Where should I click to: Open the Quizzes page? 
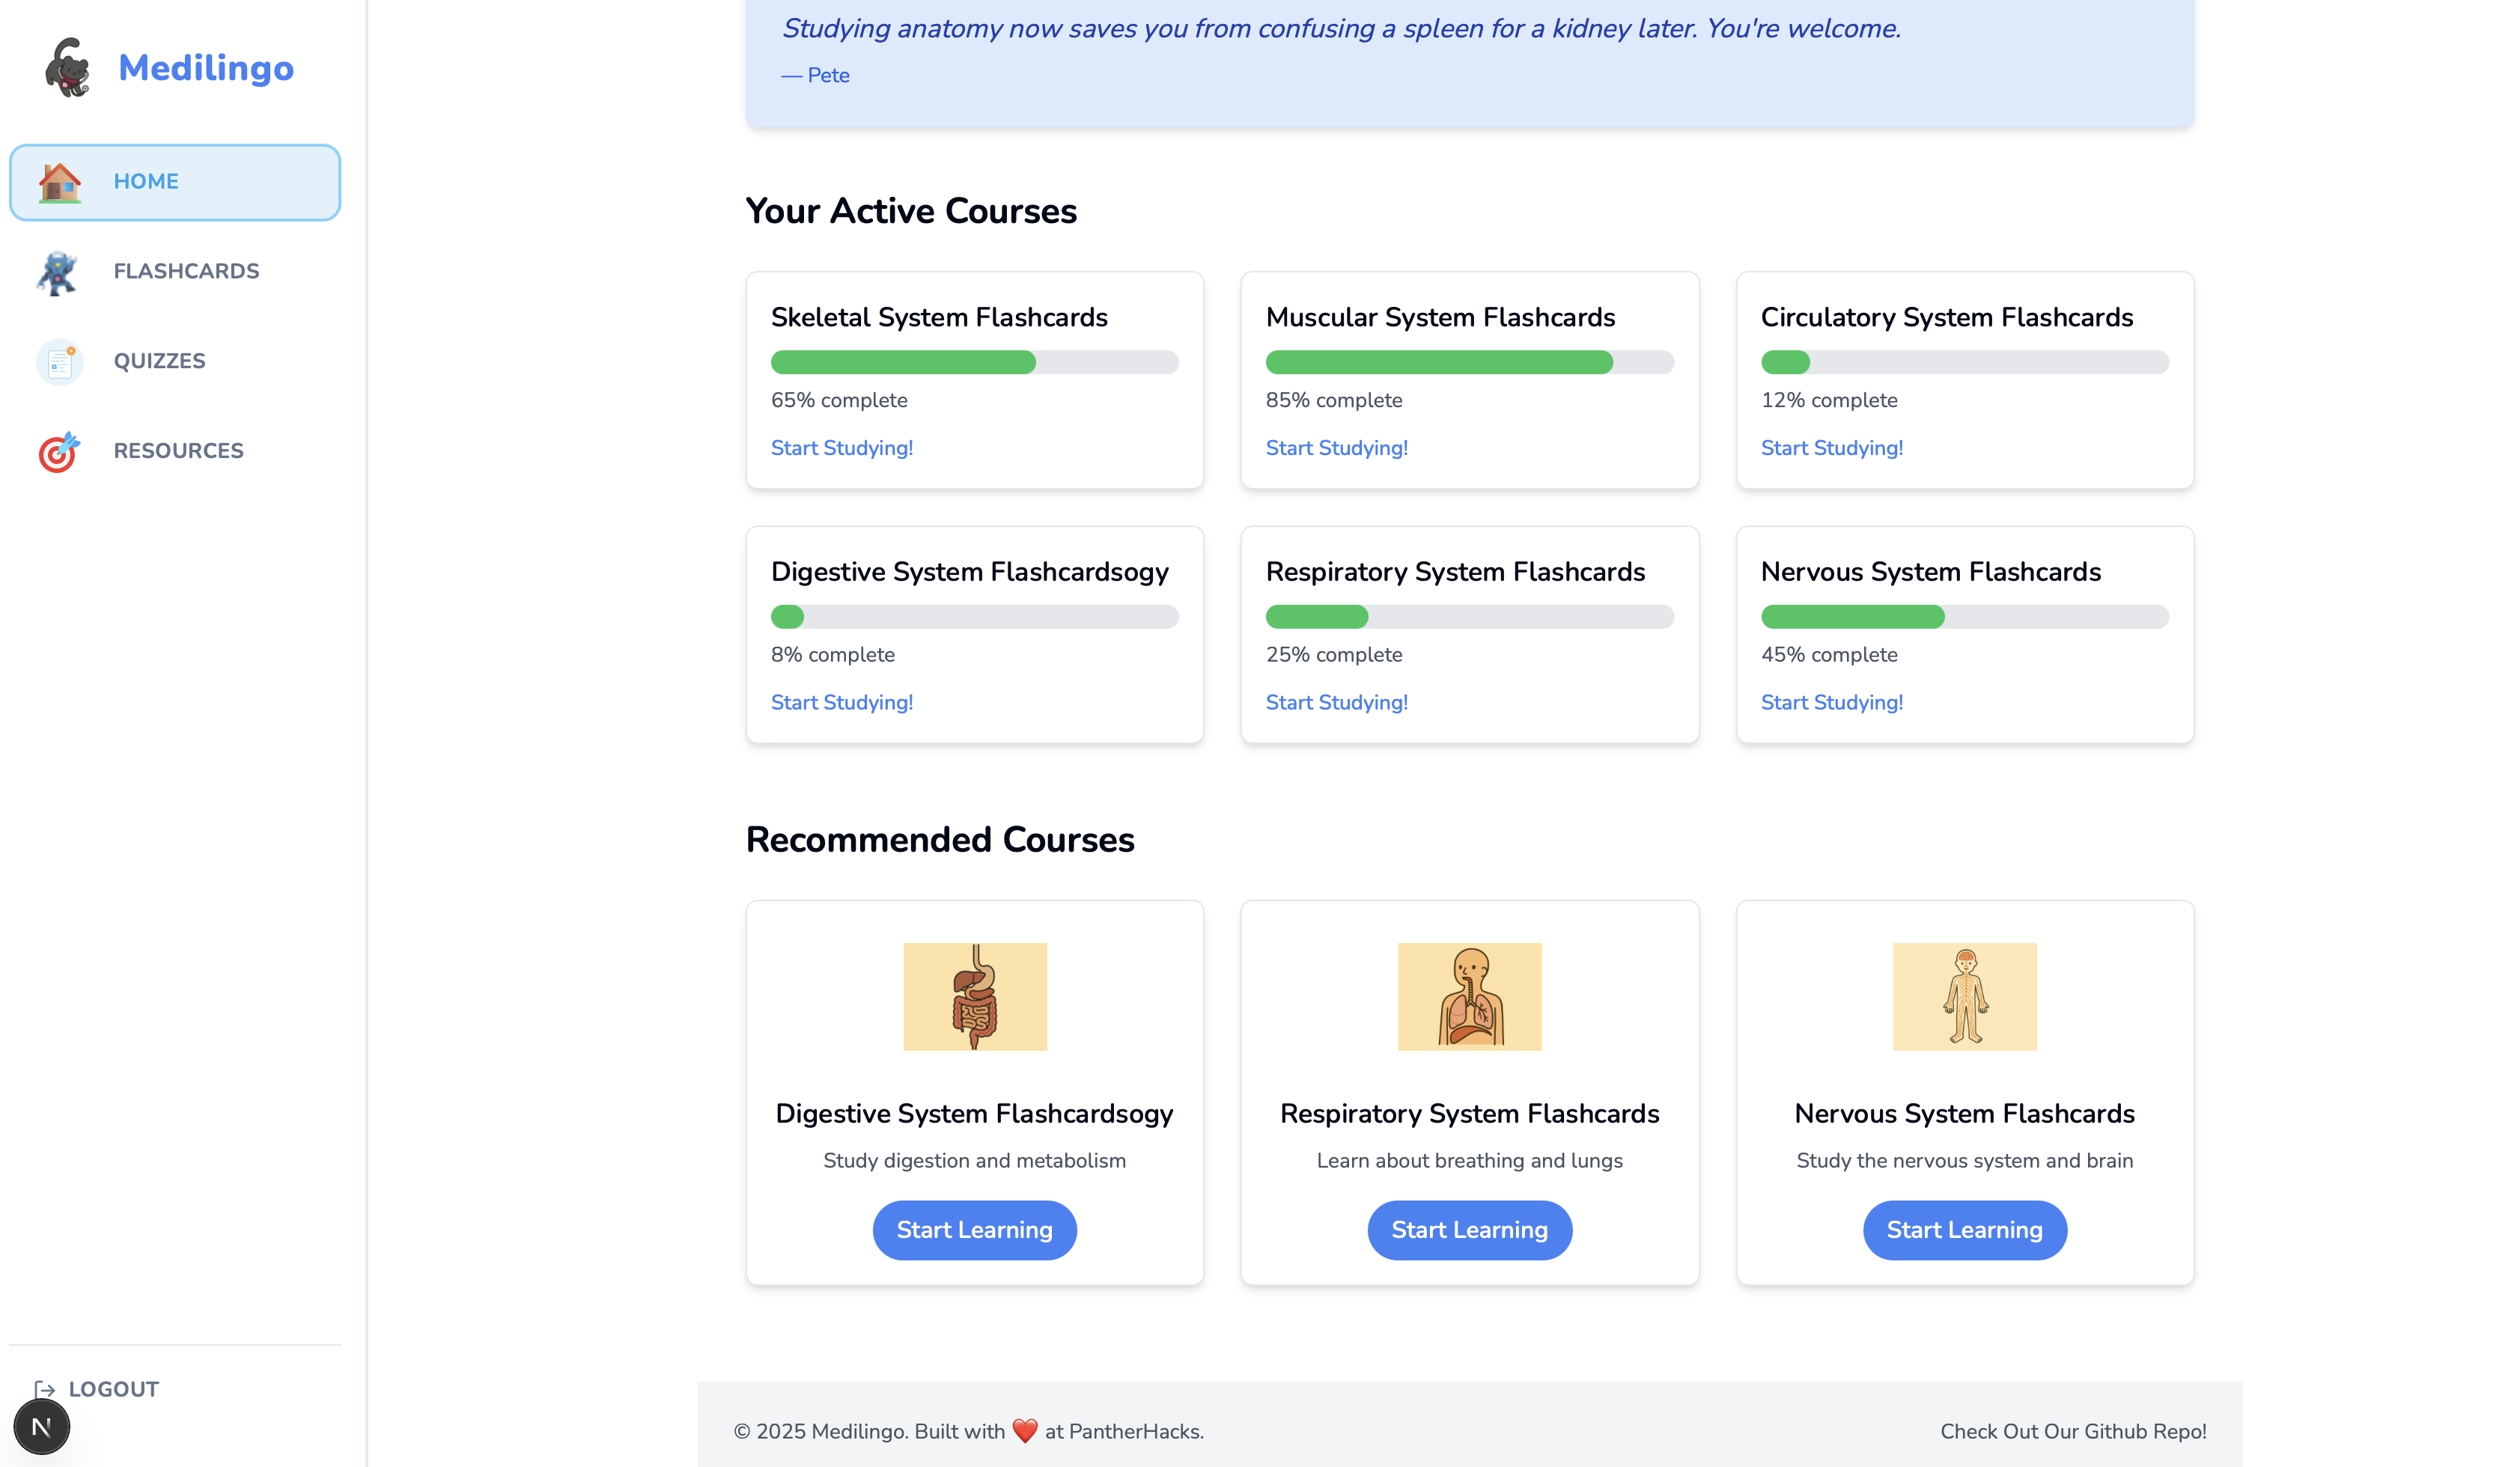(x=175, y=361)
